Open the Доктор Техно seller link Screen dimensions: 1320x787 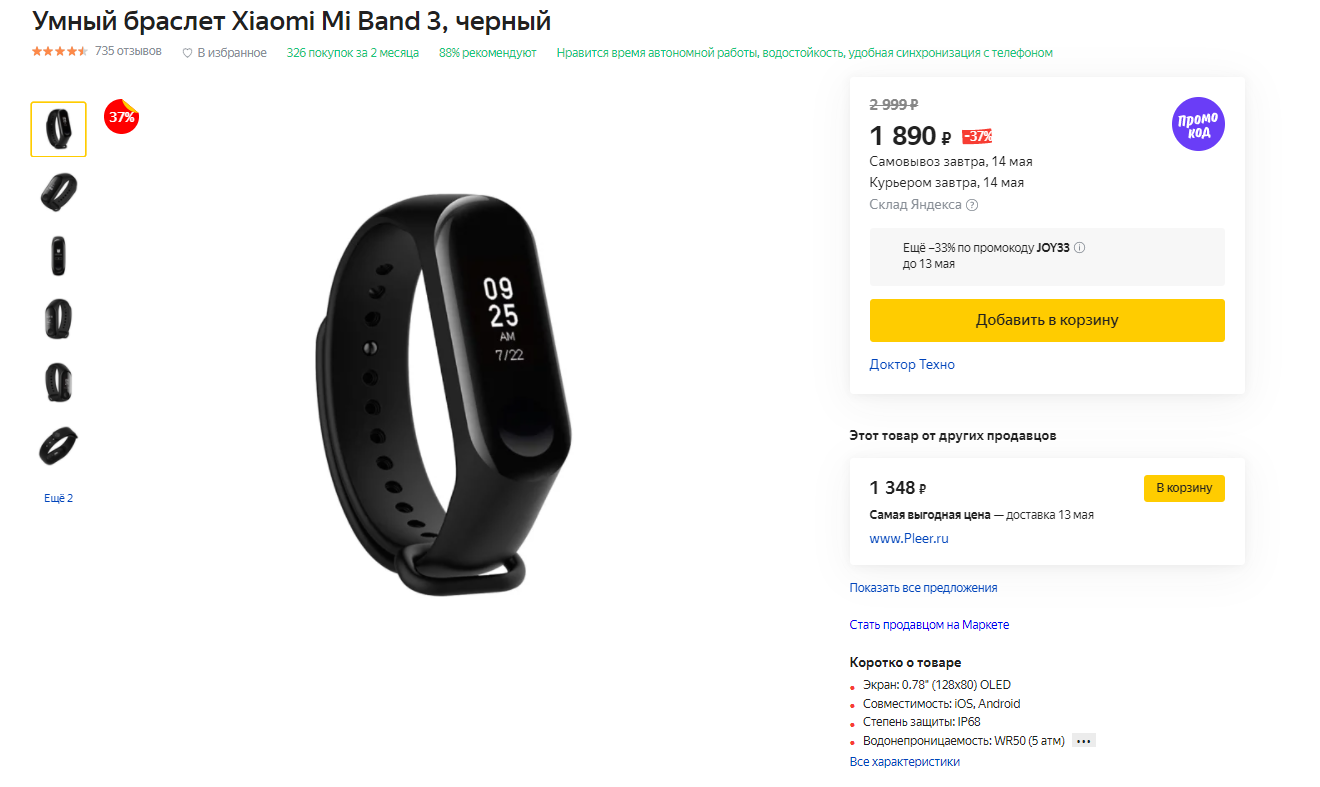coord(912,365)
